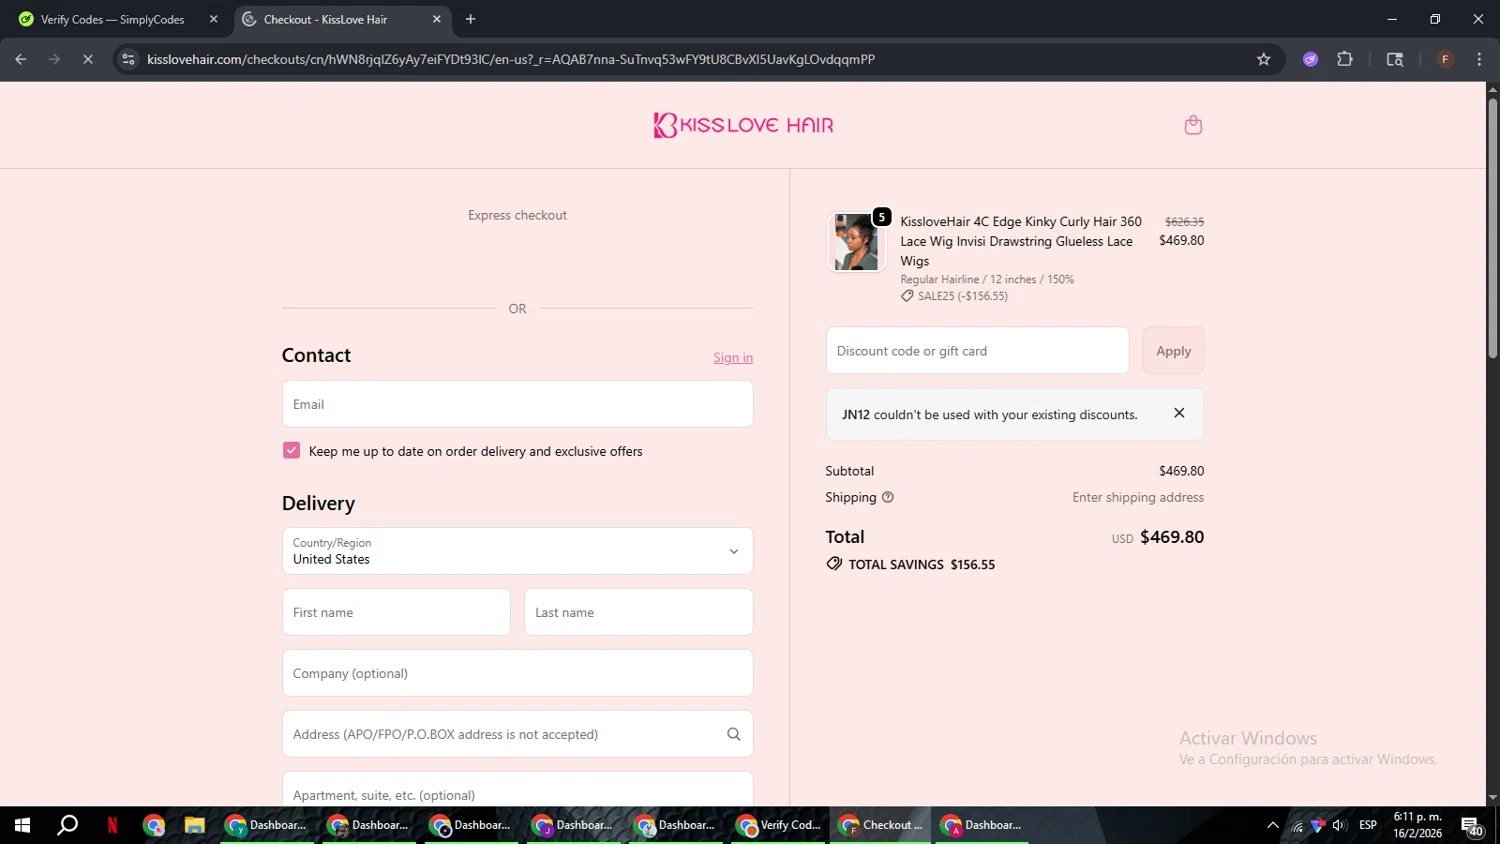Image resolution: width=1500 pixels, height=844 pixels.
Task: Bookmark this page with the star icon
Action: [x=1263, y=59]
